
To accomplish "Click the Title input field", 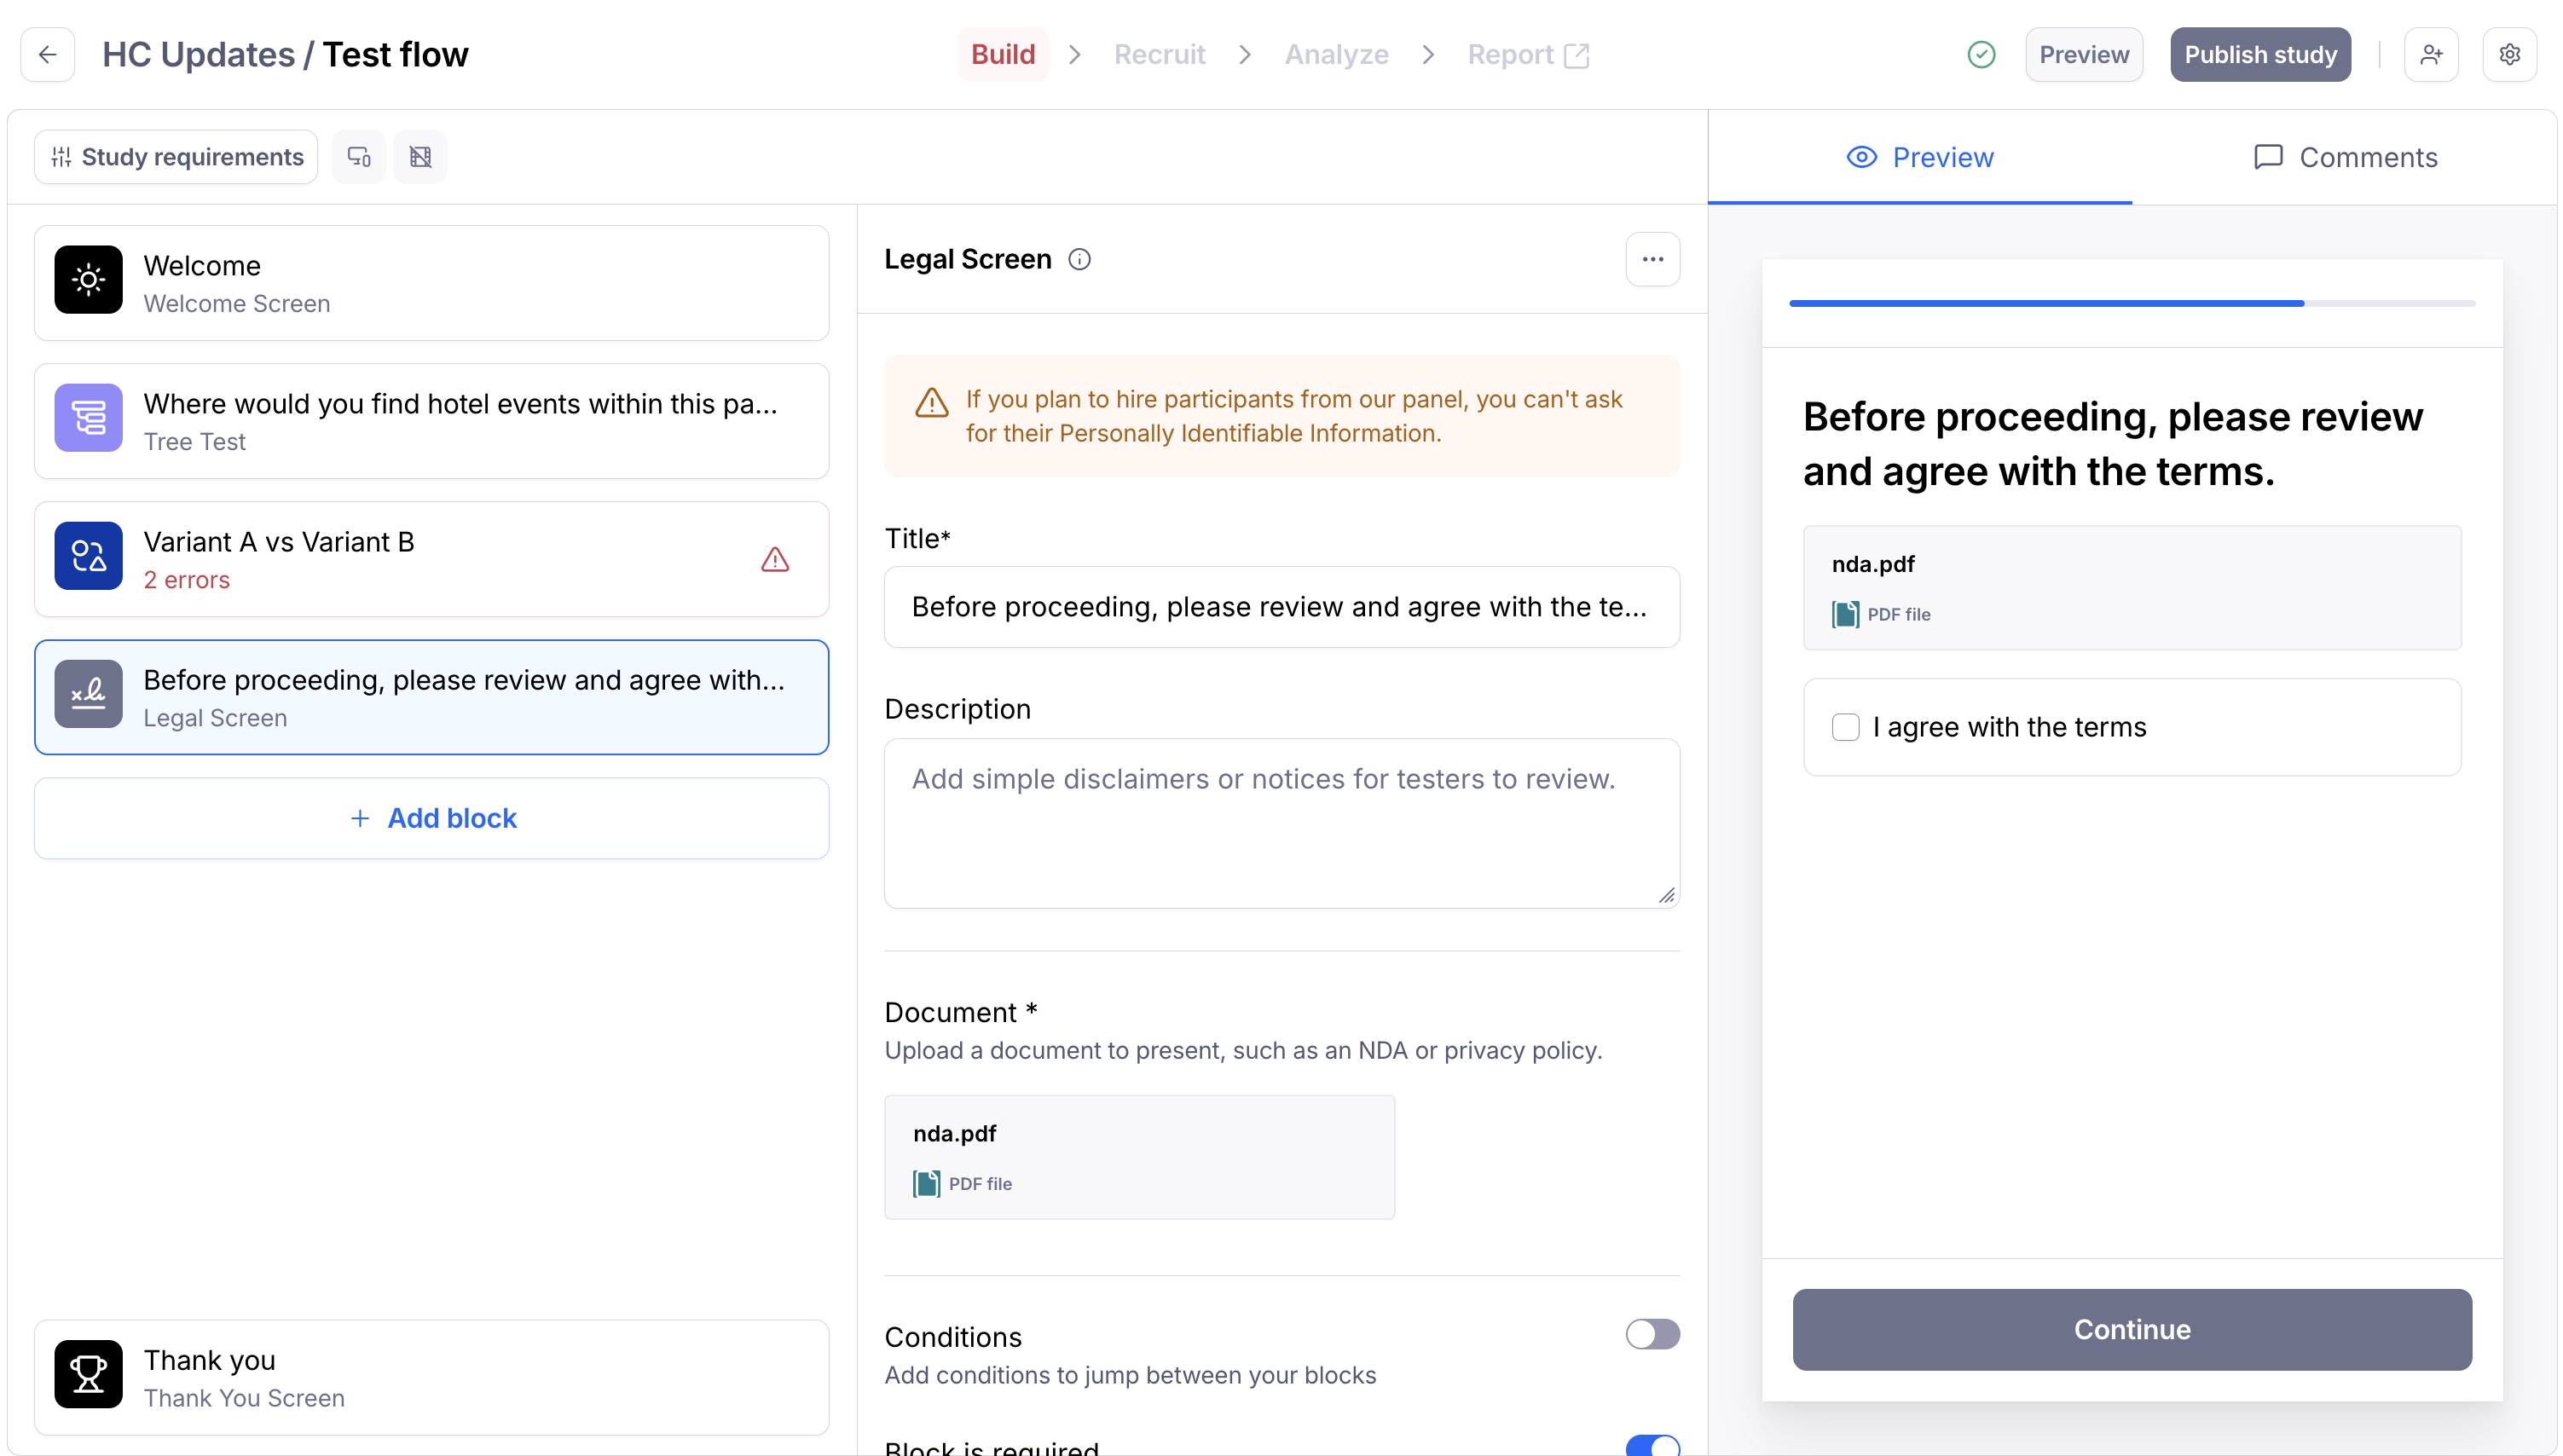I will (x=1281, y=606).
